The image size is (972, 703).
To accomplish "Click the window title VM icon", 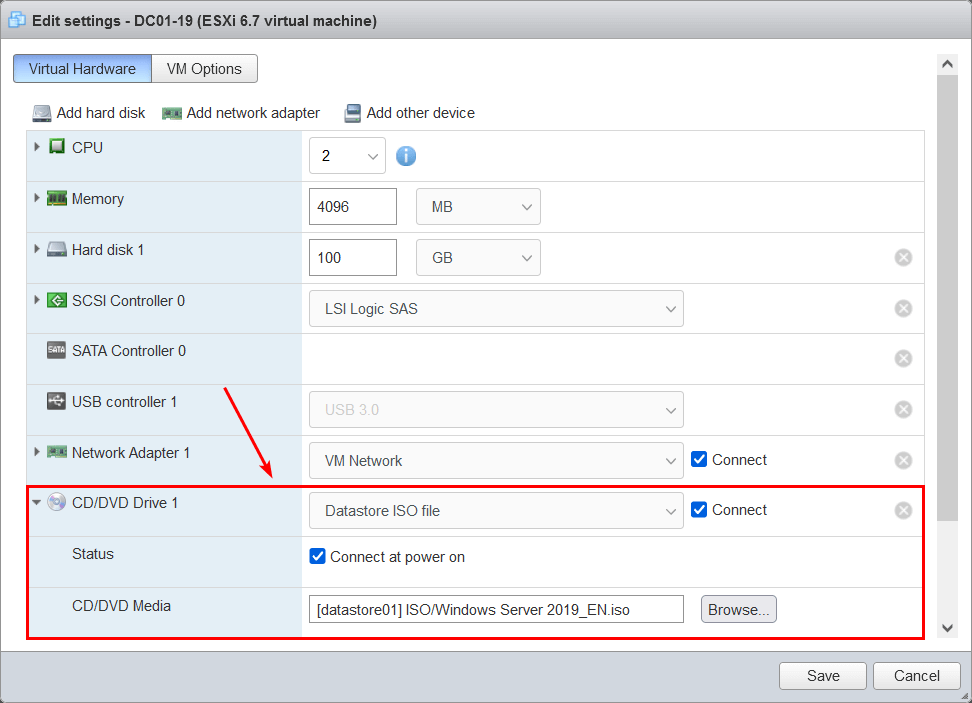I will [17, 20].
